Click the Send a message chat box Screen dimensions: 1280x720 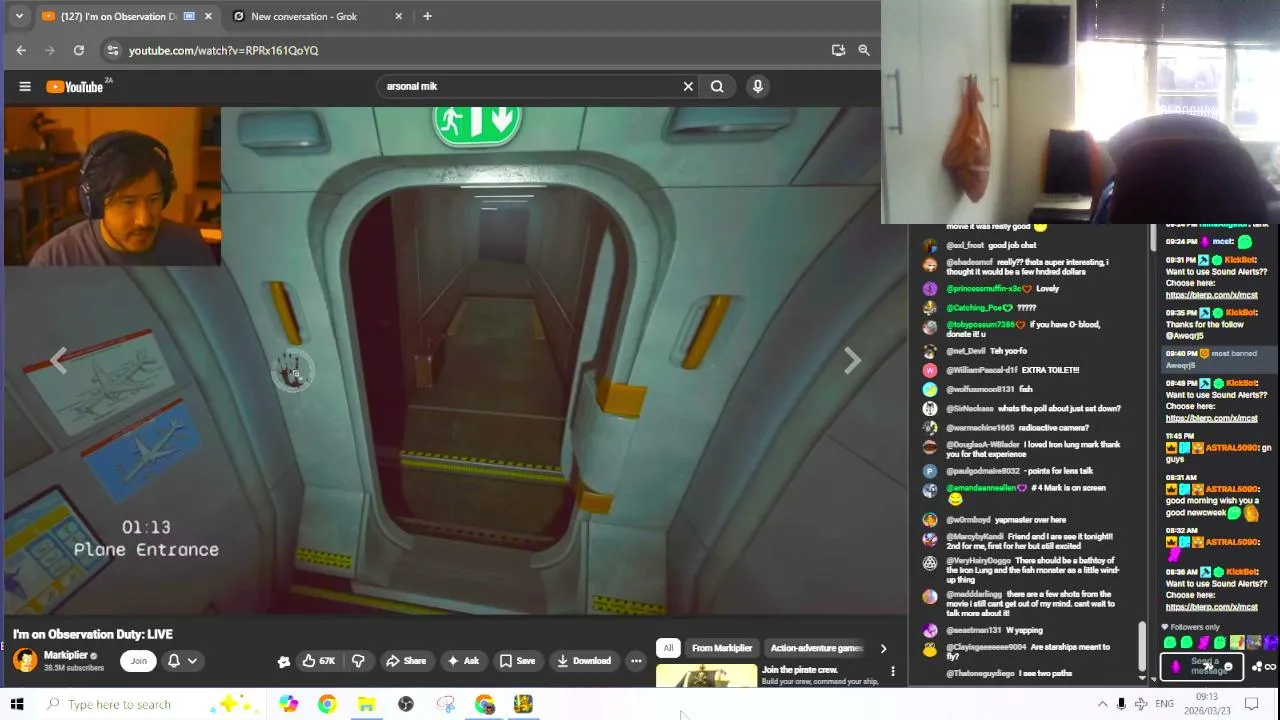[x=1201, y=666]
